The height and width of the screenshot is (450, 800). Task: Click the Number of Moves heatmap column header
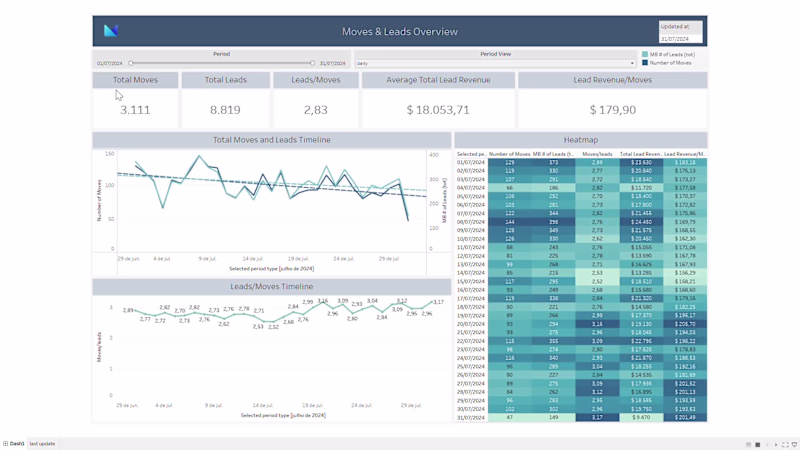pos(509,154)
